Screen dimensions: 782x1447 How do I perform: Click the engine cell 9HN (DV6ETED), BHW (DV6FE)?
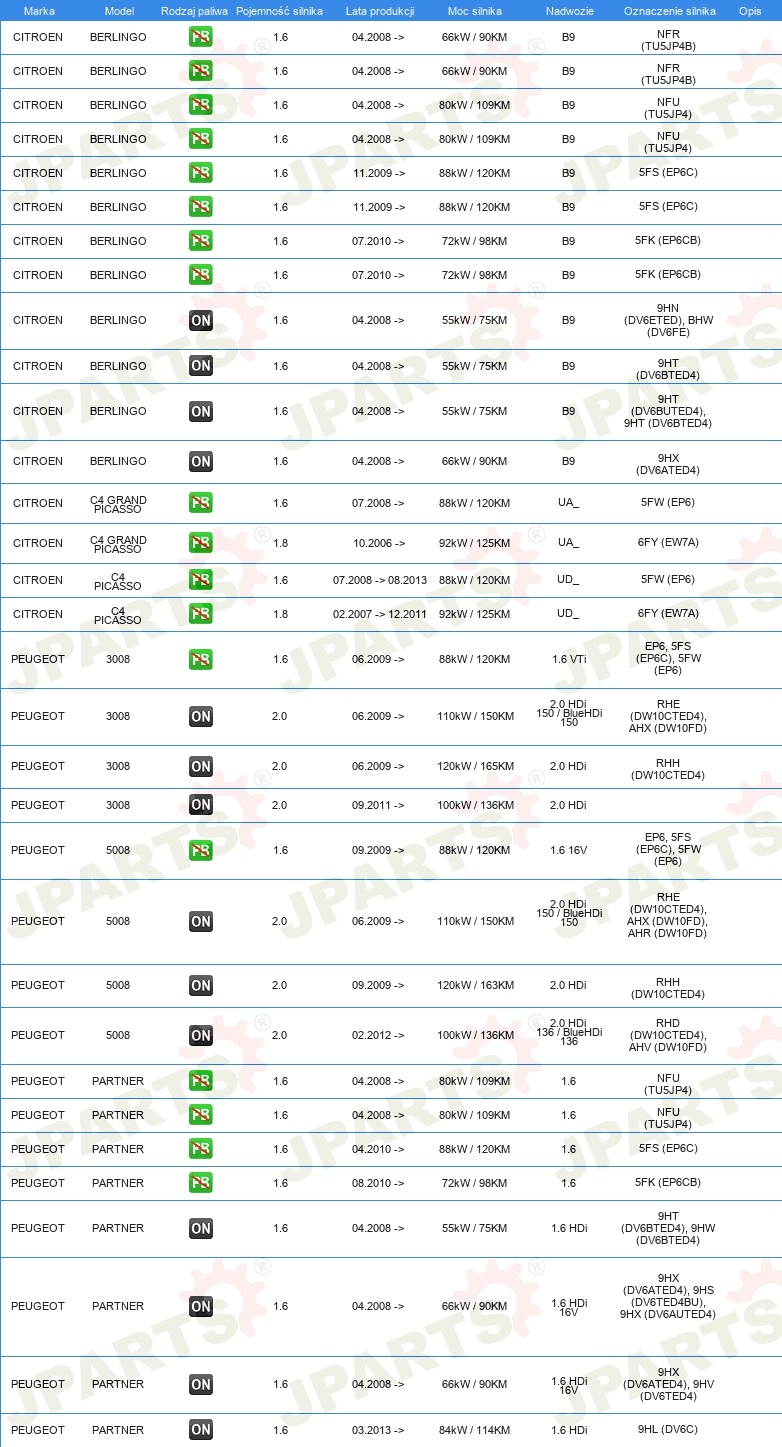tap(668, 320)
